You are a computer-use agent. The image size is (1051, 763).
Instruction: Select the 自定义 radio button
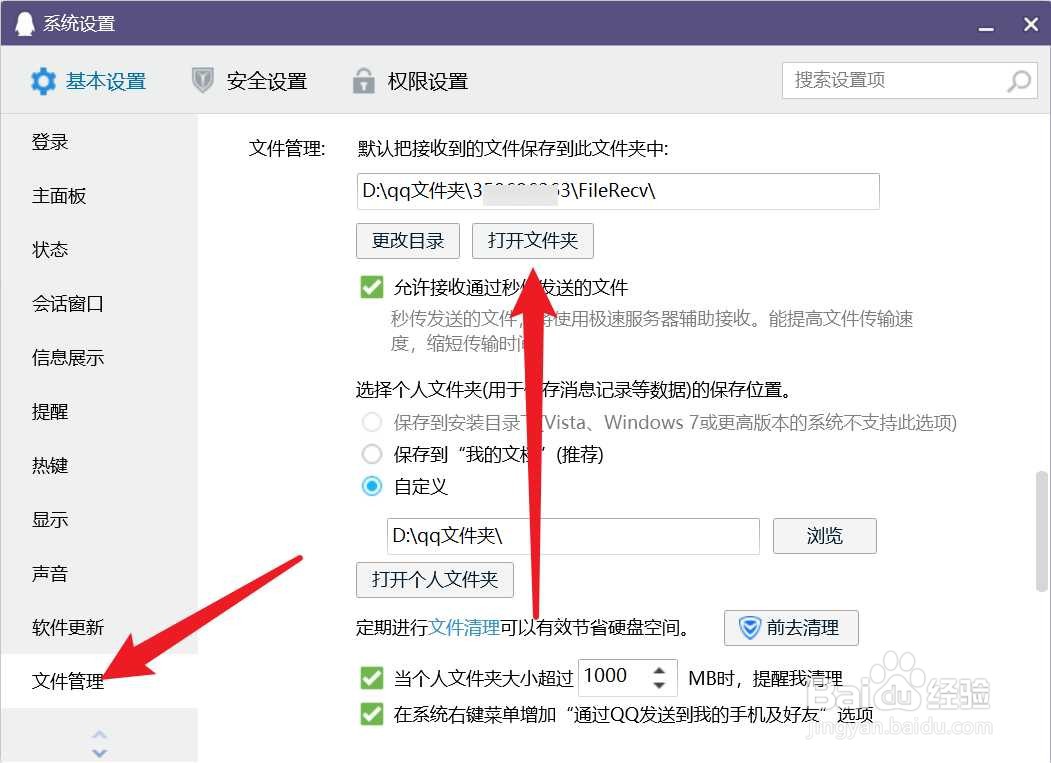tap(371, 486)
